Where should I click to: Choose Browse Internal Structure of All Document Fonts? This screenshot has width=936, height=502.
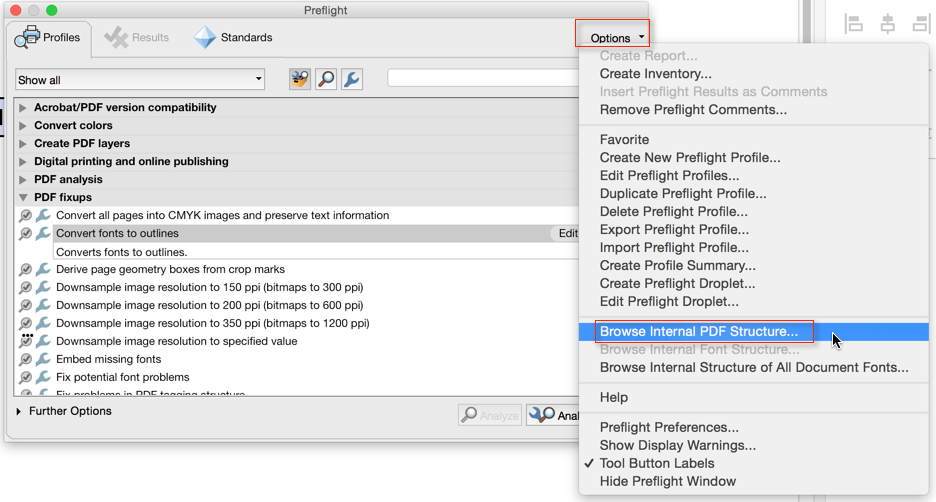753,368
